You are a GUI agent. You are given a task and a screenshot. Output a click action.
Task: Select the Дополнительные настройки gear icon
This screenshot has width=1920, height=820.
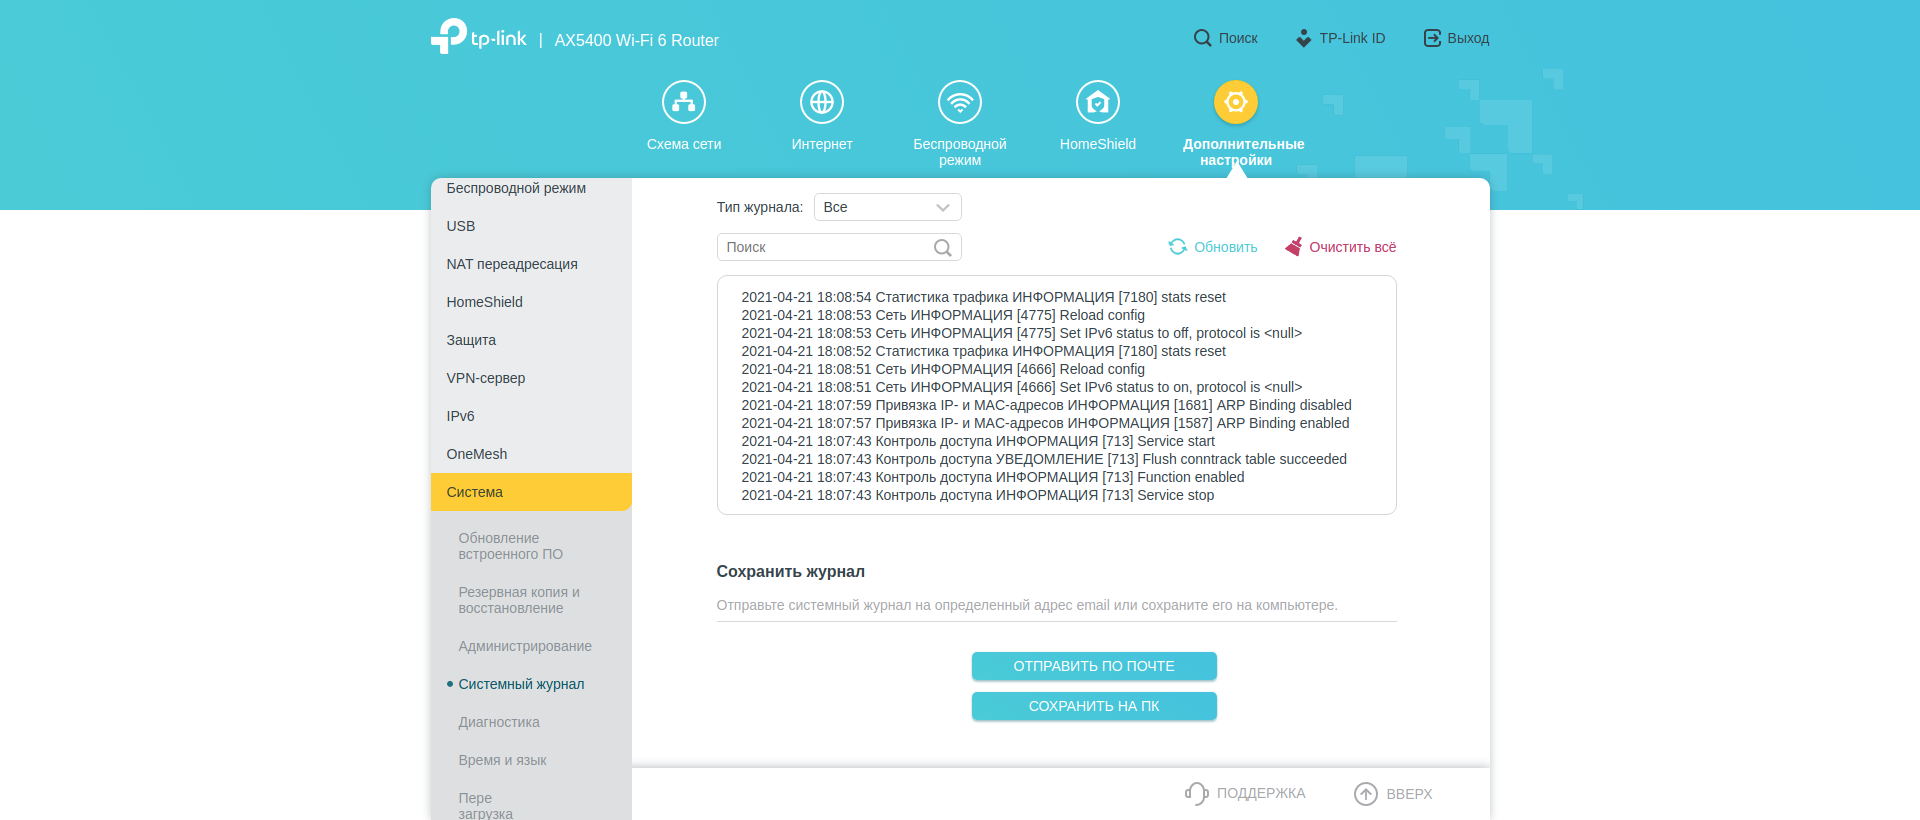pos(1236,102)
